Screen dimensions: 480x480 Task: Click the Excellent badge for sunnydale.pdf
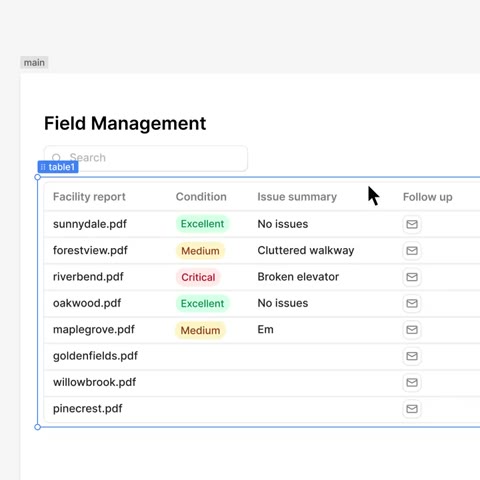(202, 224)
